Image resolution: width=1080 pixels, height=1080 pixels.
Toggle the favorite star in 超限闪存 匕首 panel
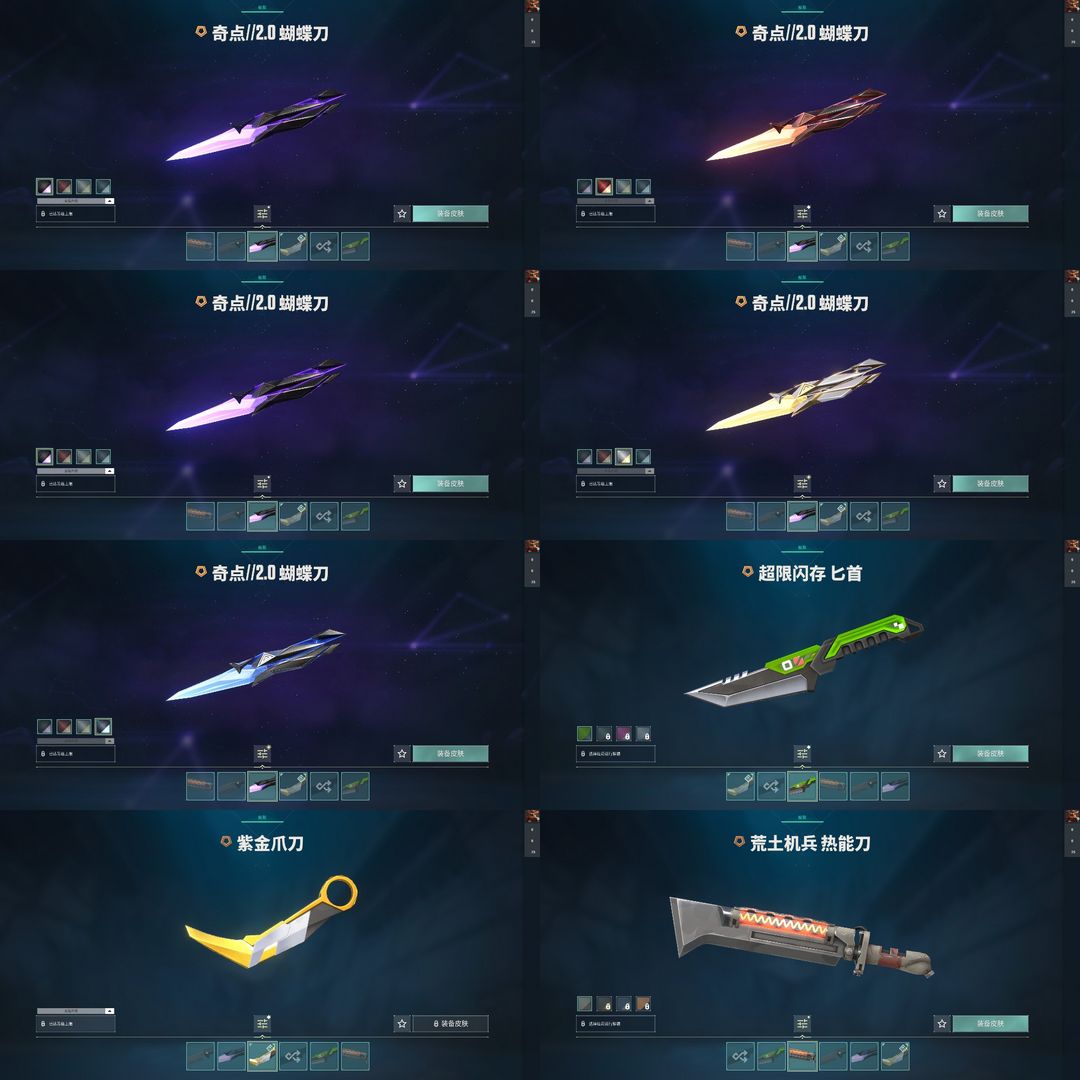942,754
